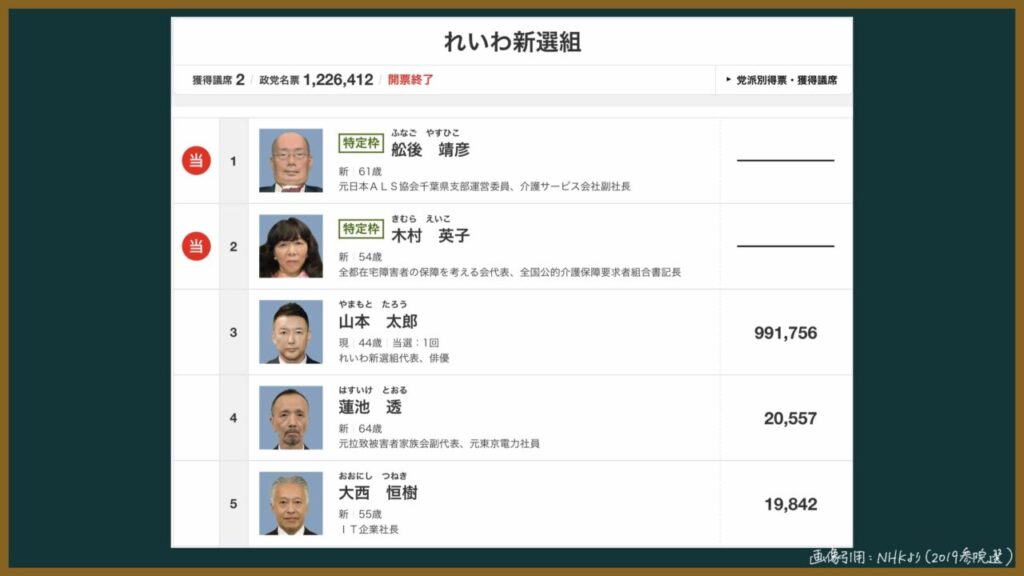This screenshot has width=1024, height=576.
Task: Click the vote count 20,557
Action: (x=790, y=419)
